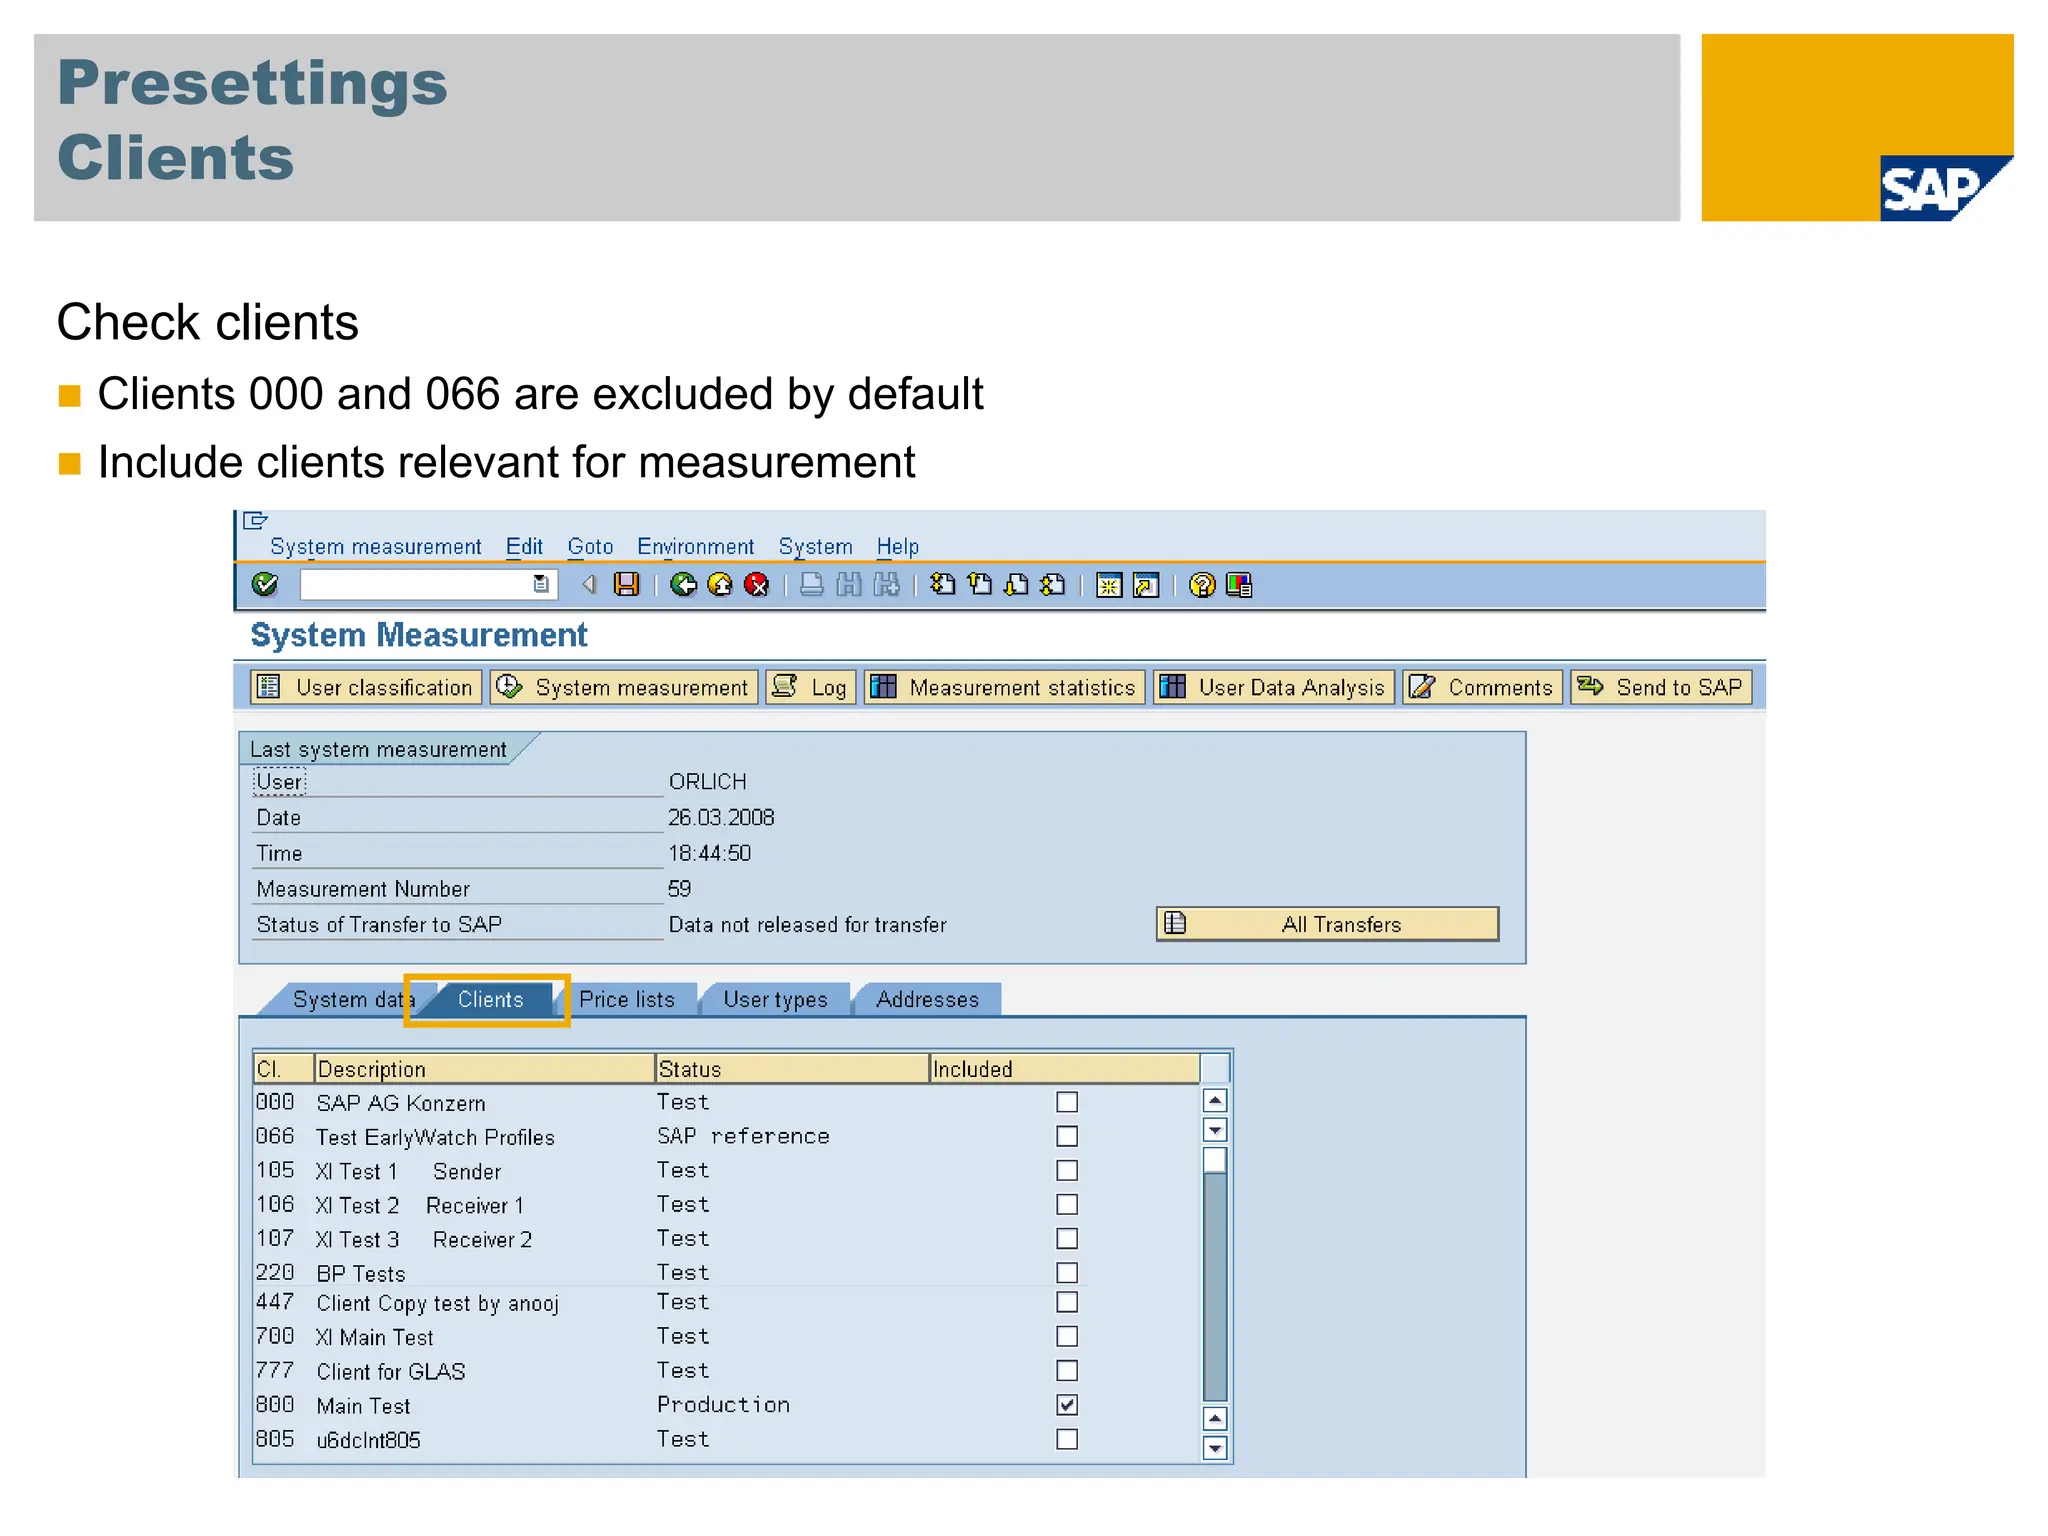Image resolution: width=2048 pixels, height=1536 pixels.
Task: Click the Measurement statistics button
Action: (x=1004, y=687)
